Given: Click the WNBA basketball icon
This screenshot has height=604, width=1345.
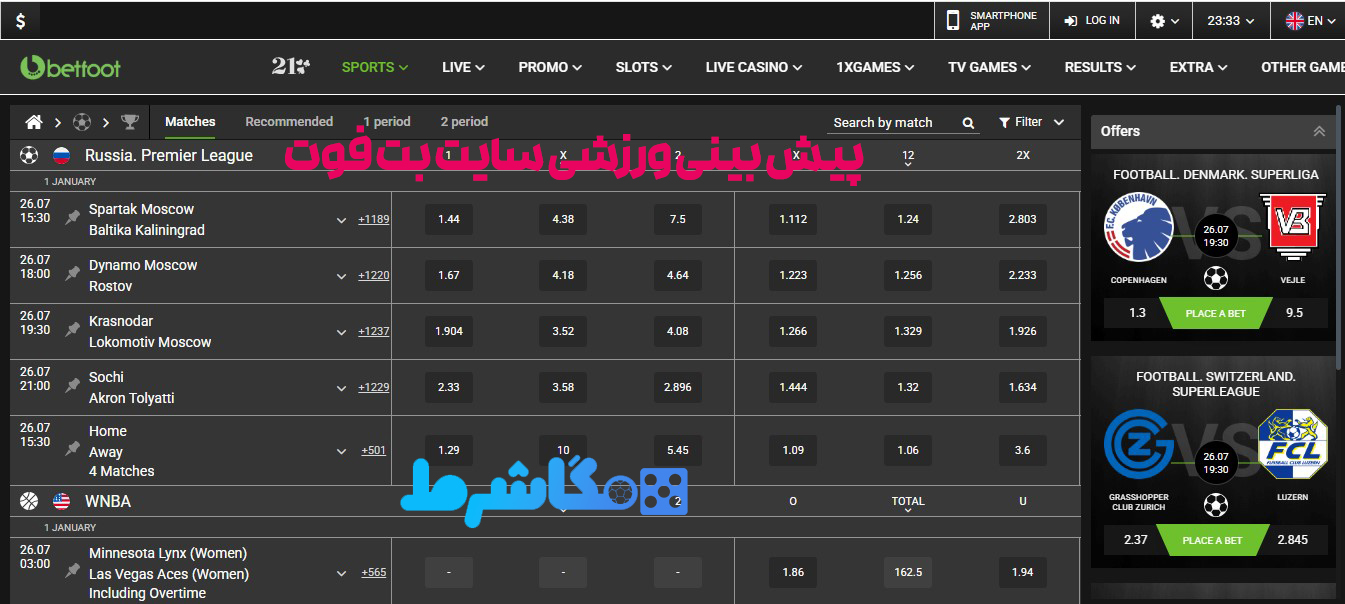Looking at the screenshot, I should tap(29, 501).
